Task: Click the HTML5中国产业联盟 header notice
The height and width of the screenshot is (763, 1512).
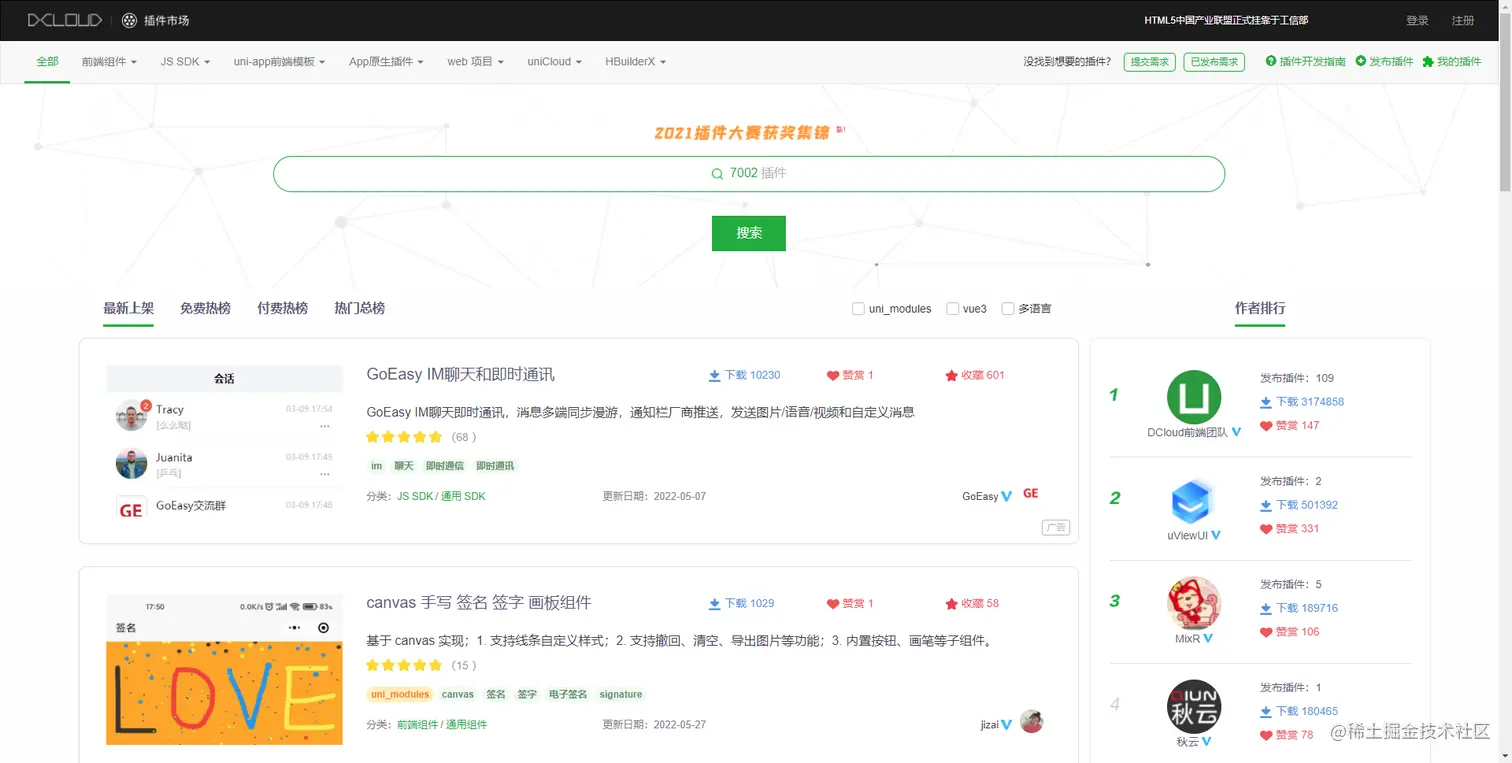Action: (x=1226, y=20)
